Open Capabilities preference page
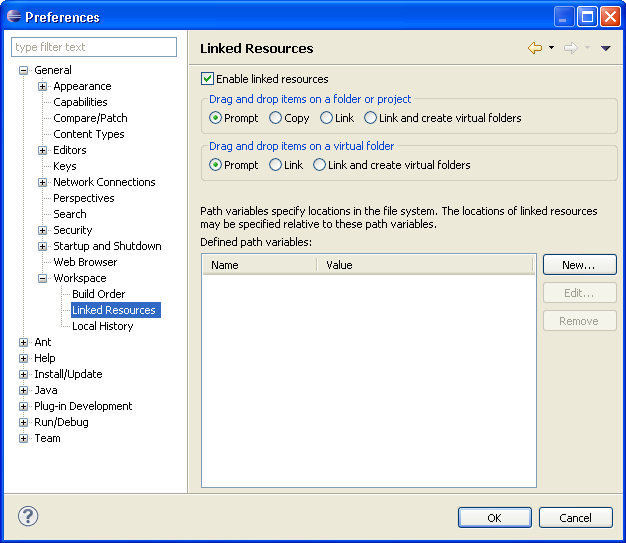 (80, 102)
